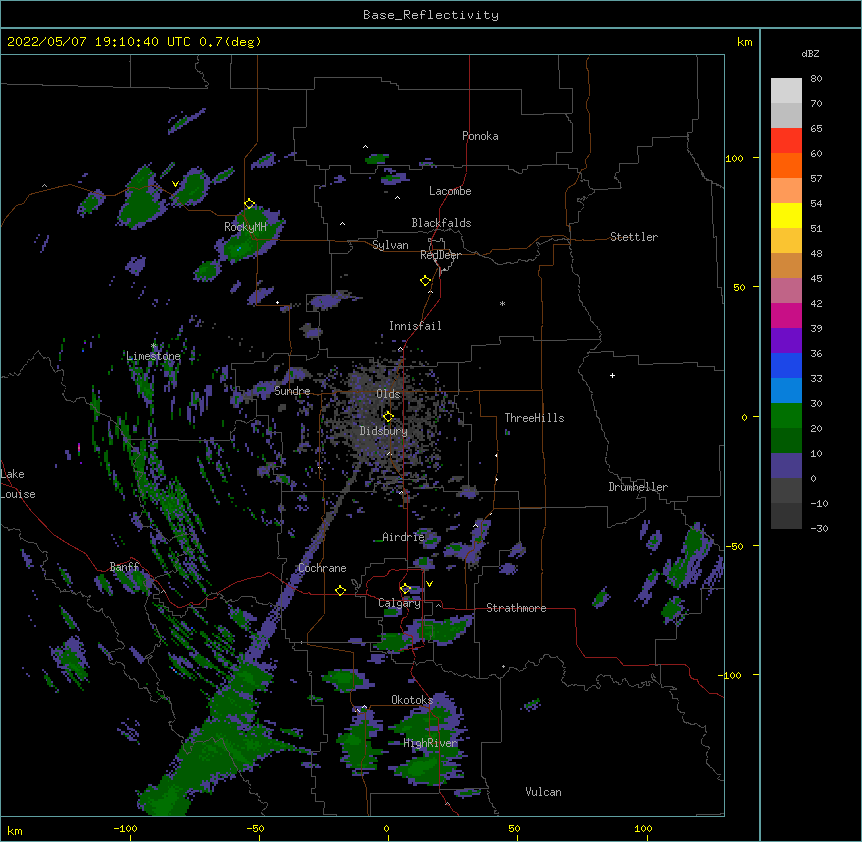Click the yellow diamond marker south of RedDeer
Viewport: 862px width, 842px height.
tap(426, 280)
